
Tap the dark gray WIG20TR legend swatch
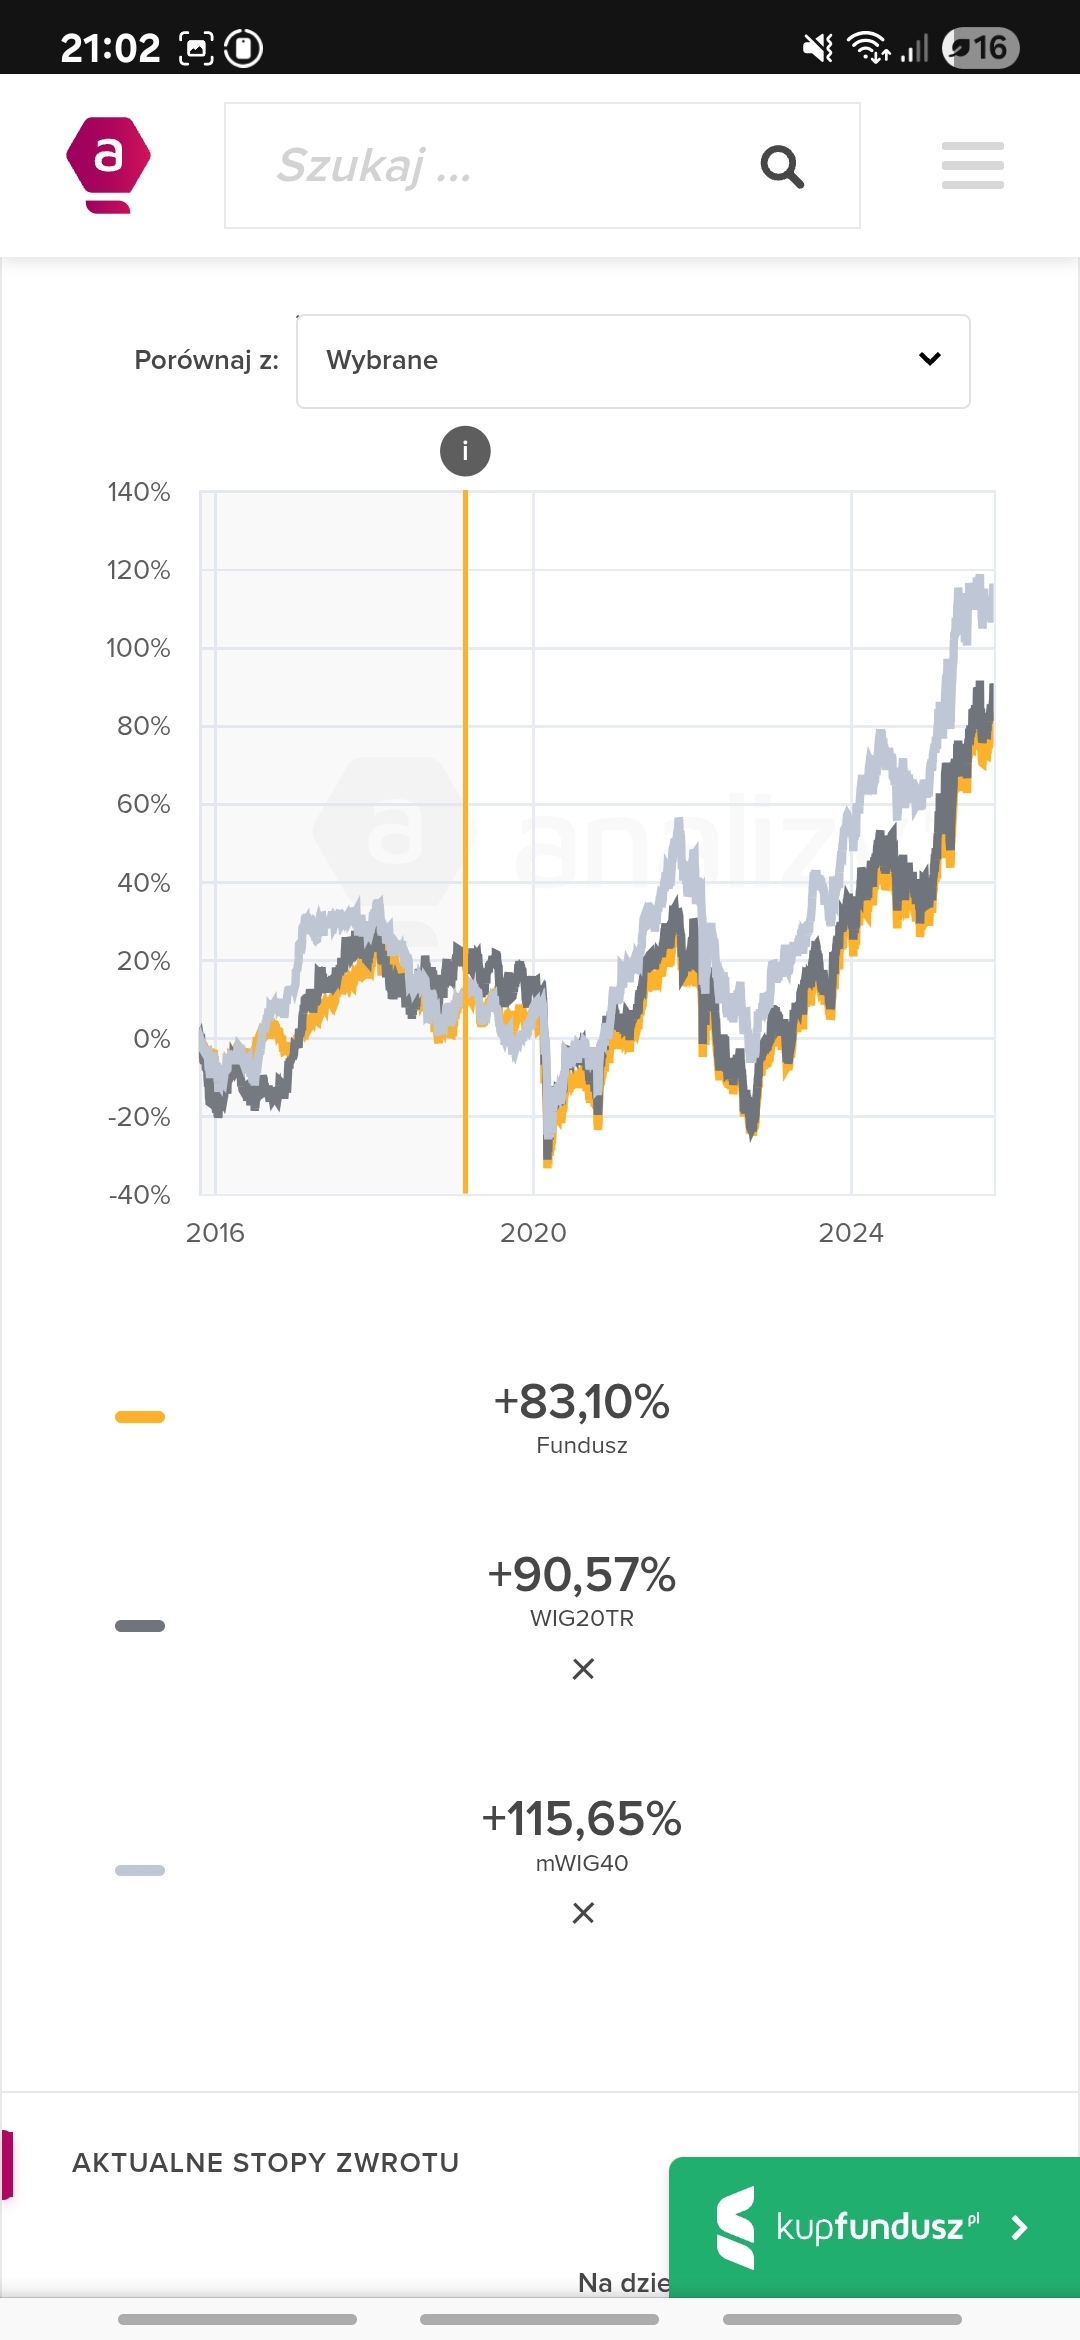click(140, 1626)
